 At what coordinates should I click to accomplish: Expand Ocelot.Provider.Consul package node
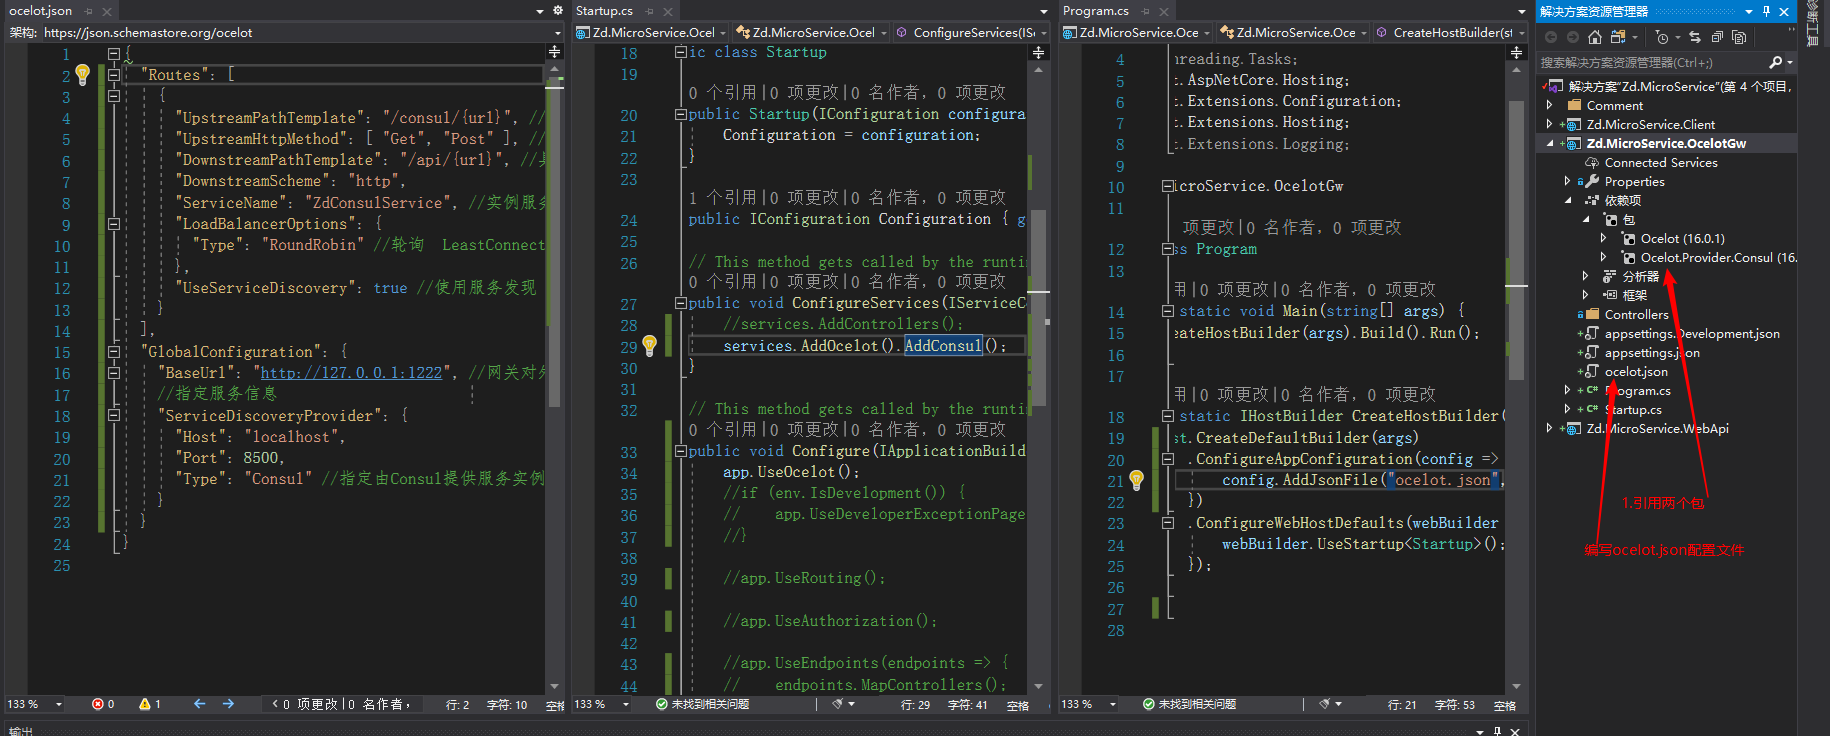[1604, 257]
